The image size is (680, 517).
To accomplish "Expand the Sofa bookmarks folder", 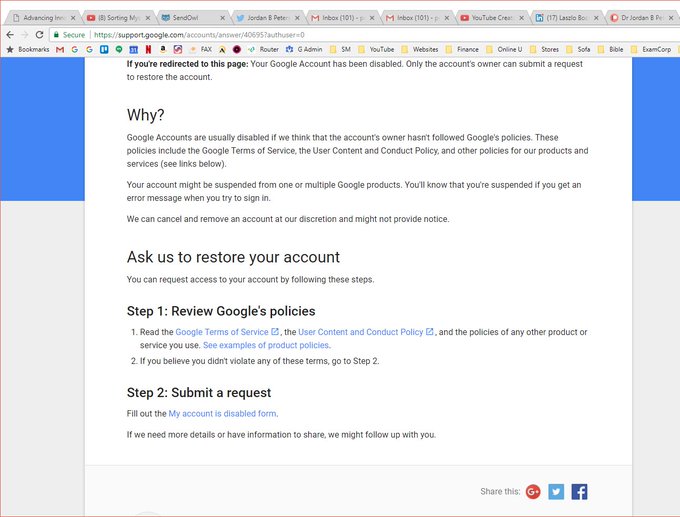I will point(579,49).
